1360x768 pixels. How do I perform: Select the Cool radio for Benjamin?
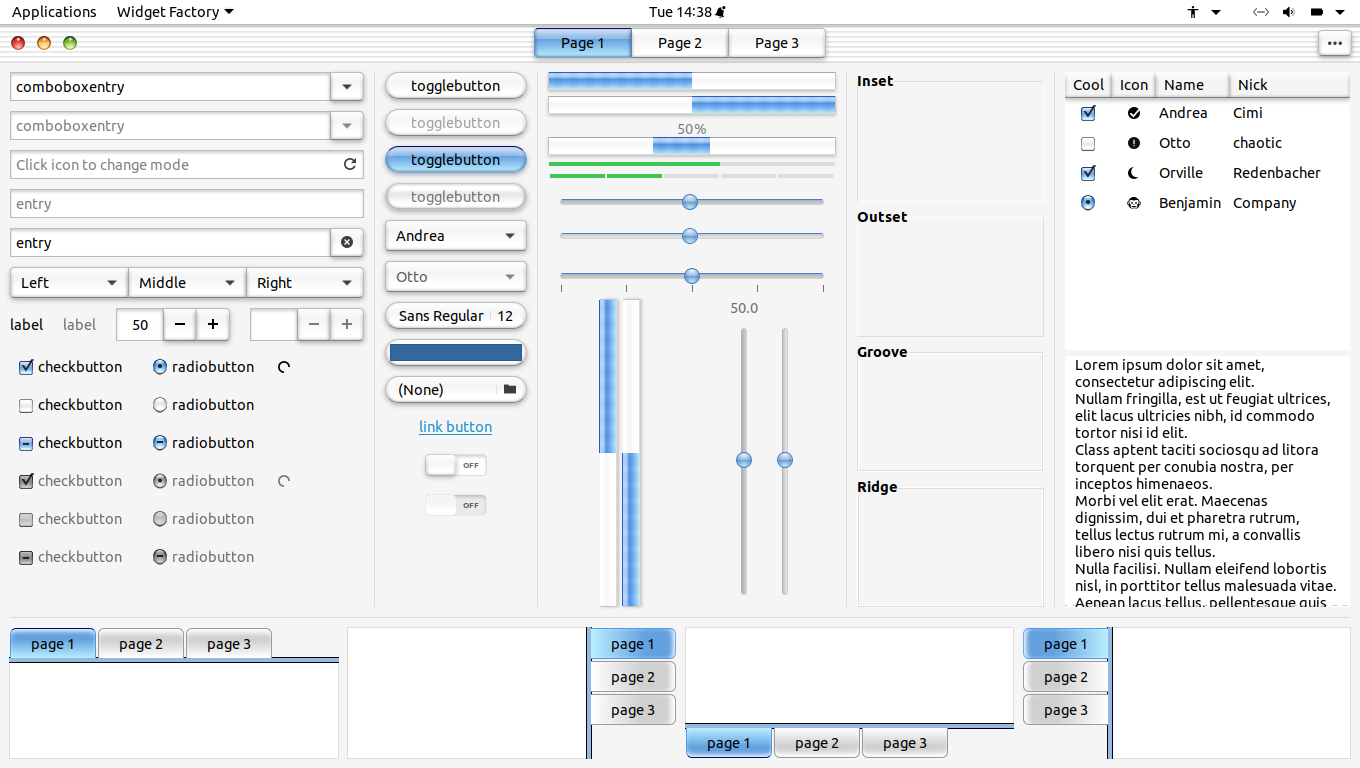point(1088,203)
